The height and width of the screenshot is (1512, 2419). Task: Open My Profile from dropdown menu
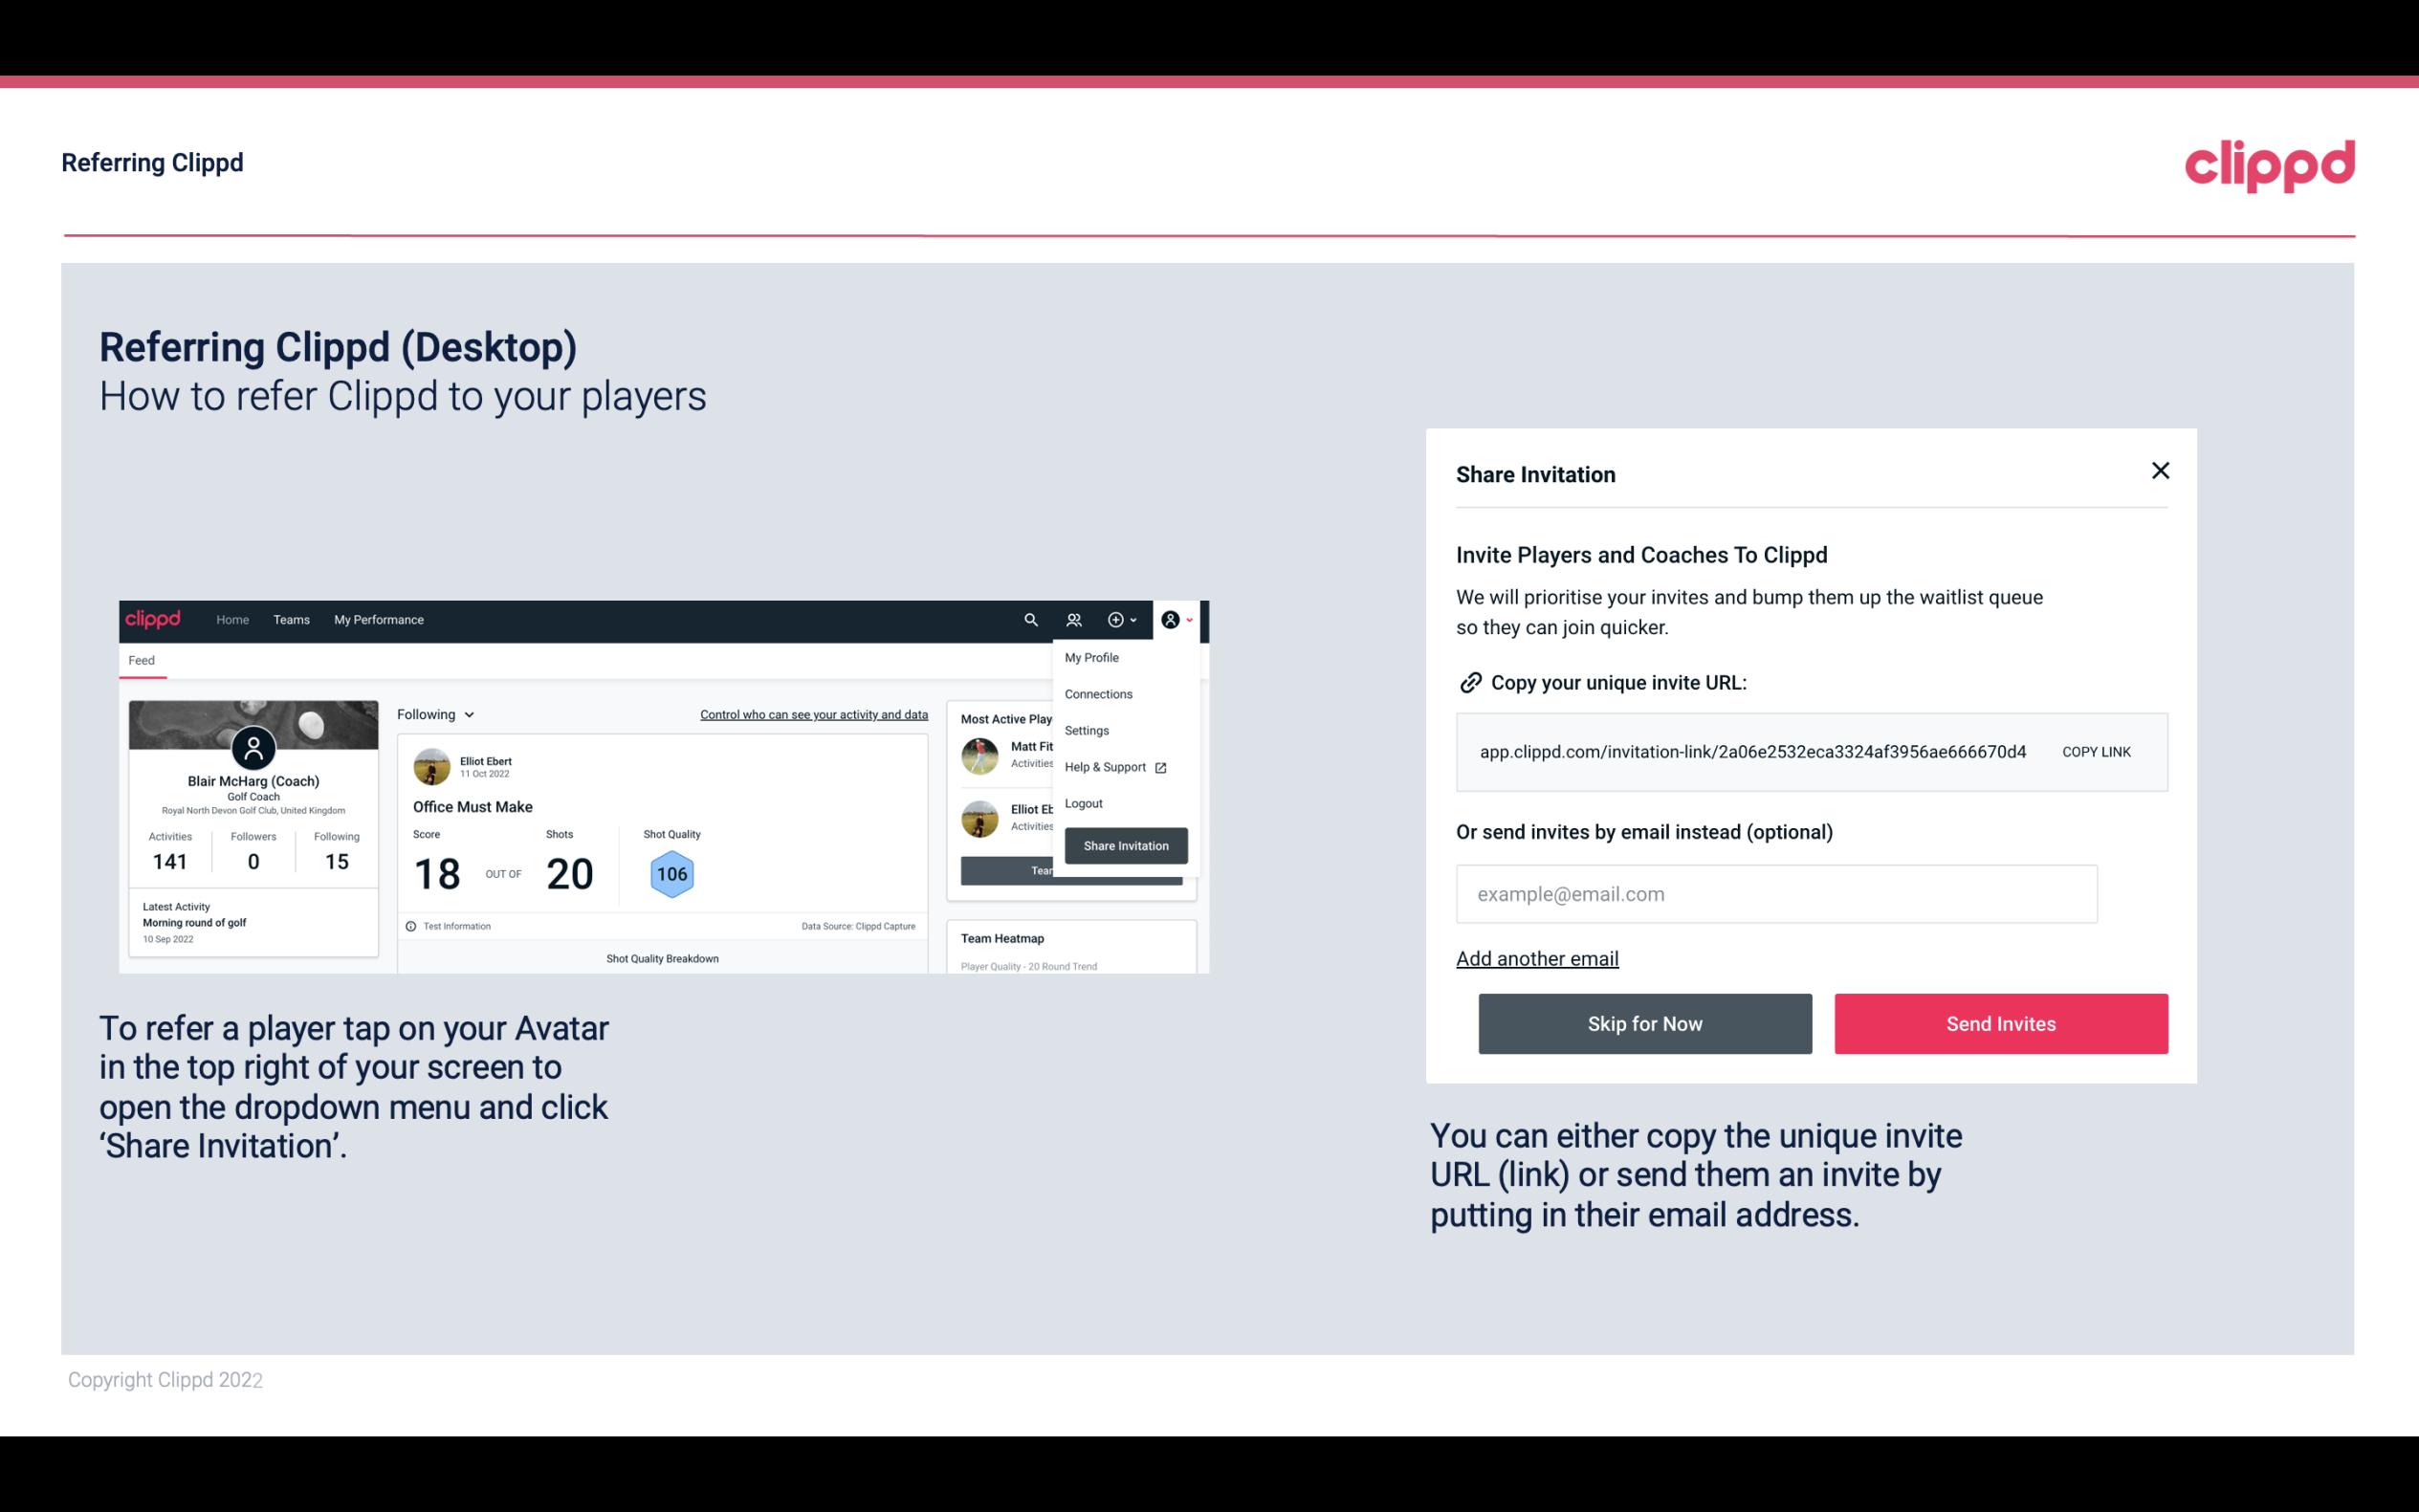(1092, 657)
